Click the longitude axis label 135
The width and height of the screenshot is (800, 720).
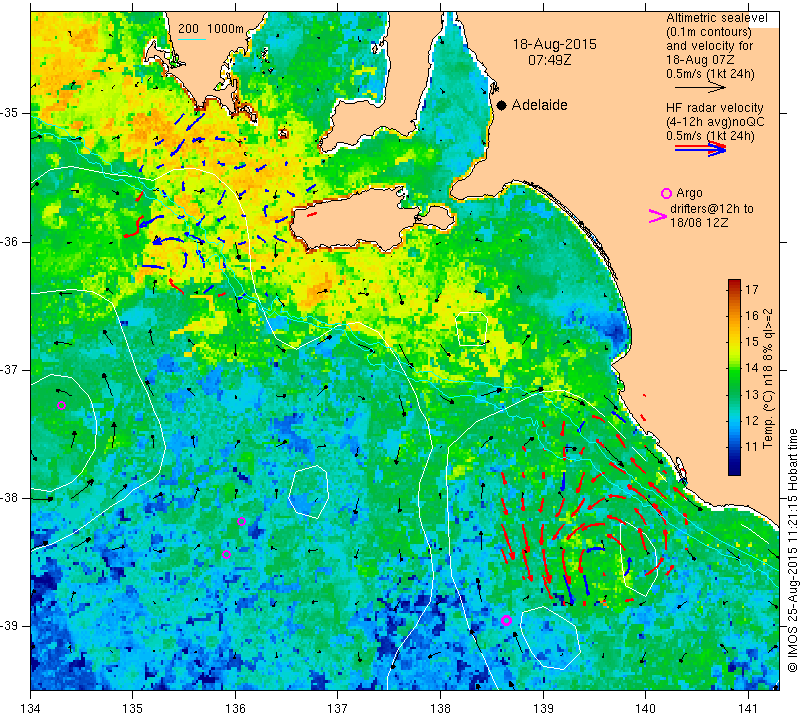pyautogui.click(x=133, y=708)
